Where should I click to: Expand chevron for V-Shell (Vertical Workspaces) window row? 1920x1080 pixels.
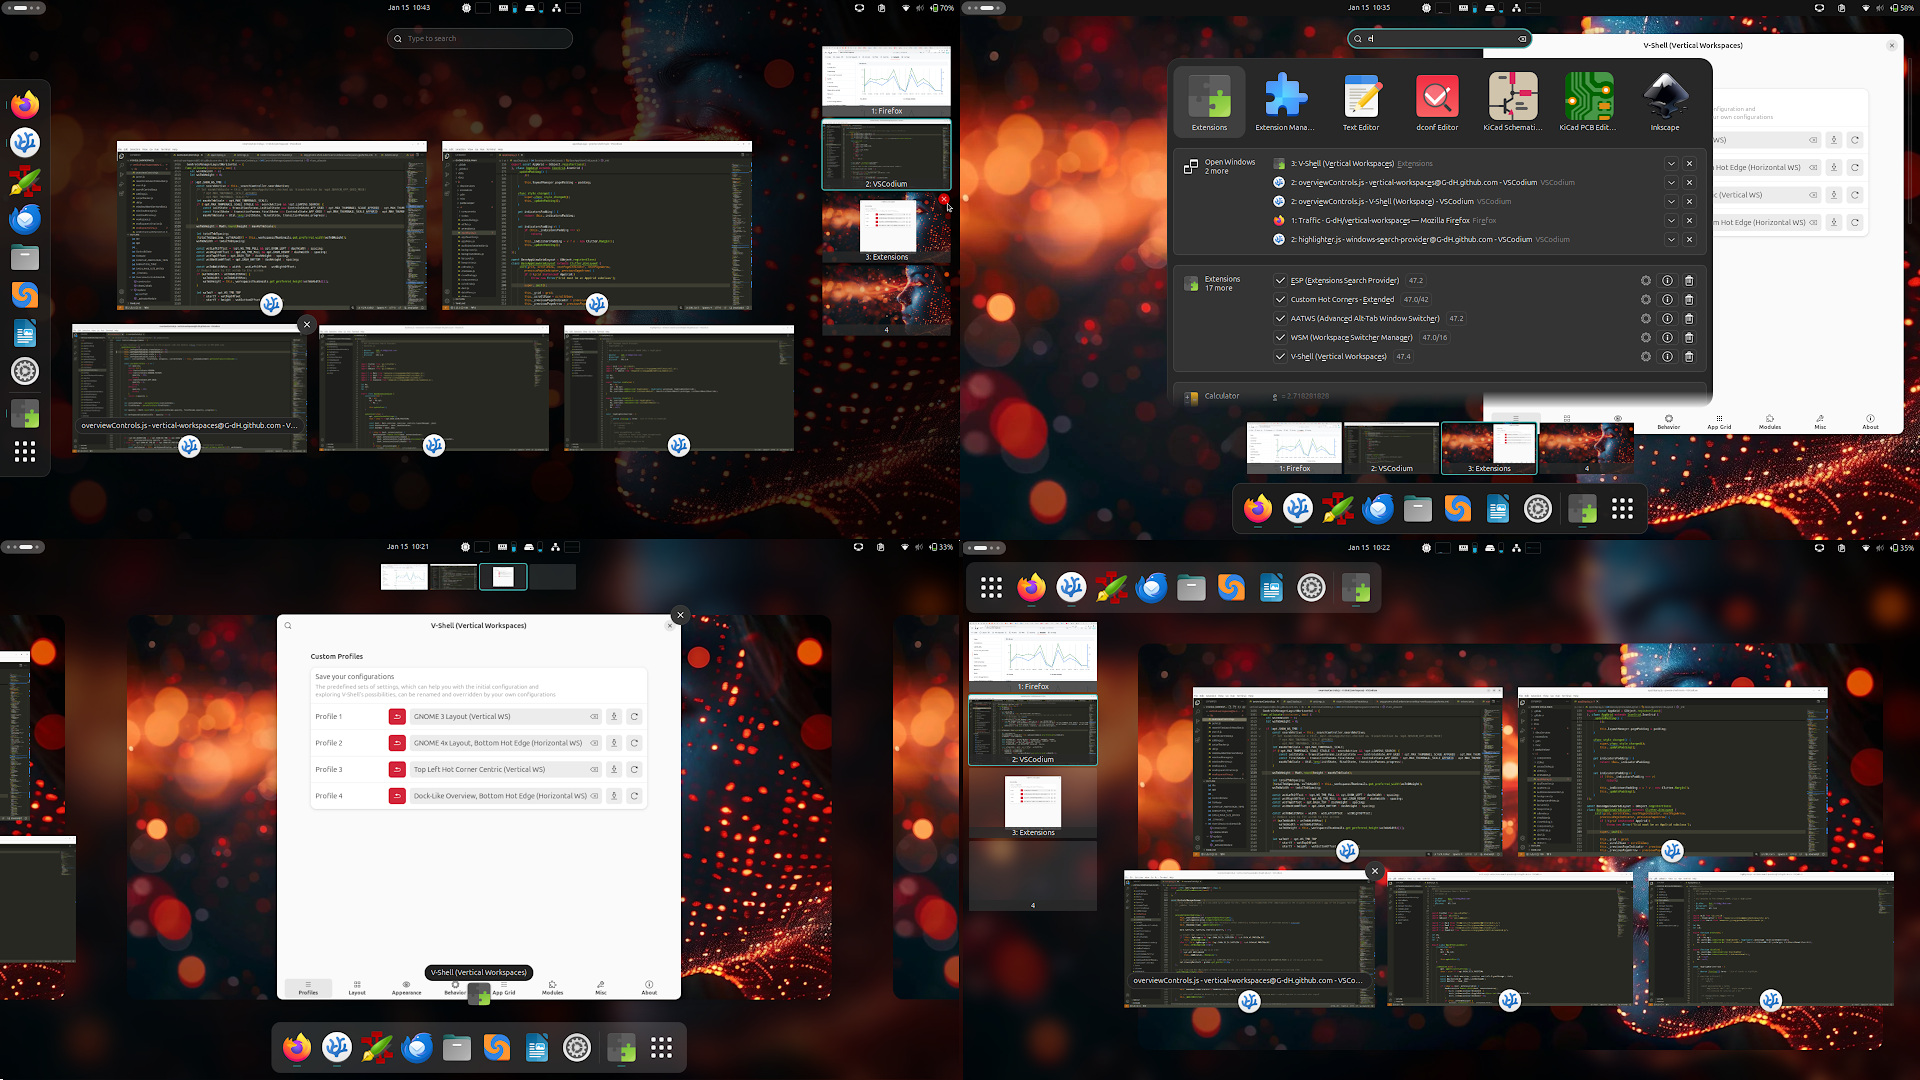(x=1671, y=164)
